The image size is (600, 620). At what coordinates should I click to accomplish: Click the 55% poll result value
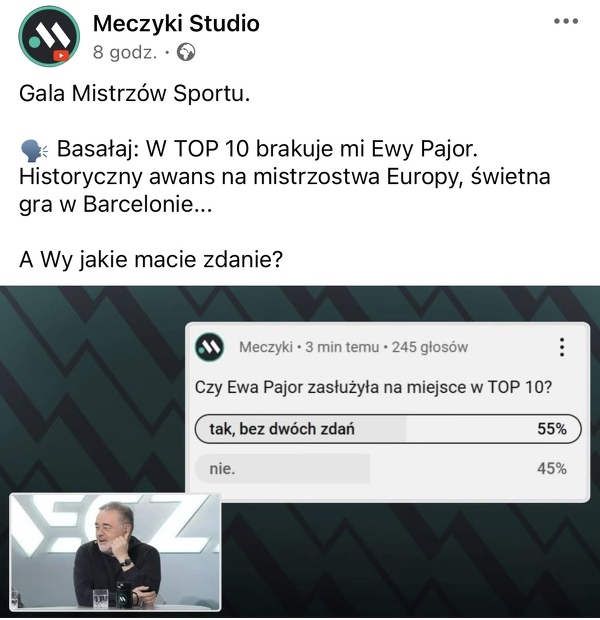[x=552, y=429]
